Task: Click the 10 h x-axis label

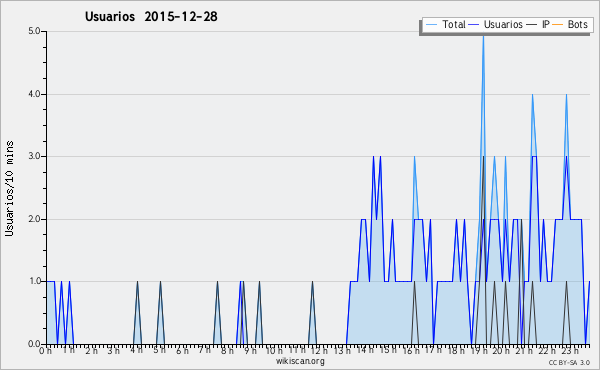Action: pos(274,351)
